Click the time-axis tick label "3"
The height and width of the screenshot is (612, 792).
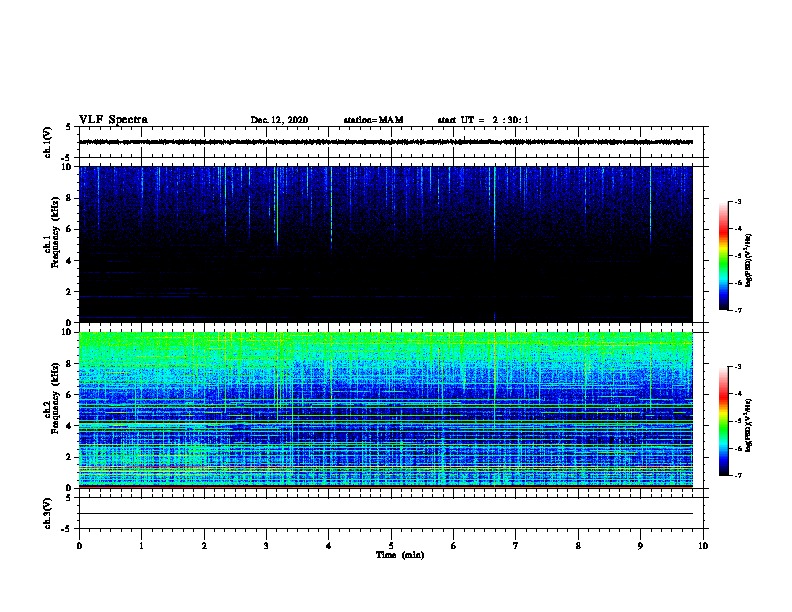266,546
